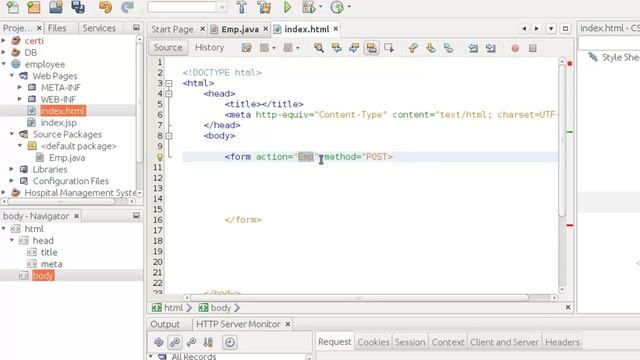Click the Last Edit icon in editor toolbar
This screenshot has height=360, width=640.
tap(247, 48)
